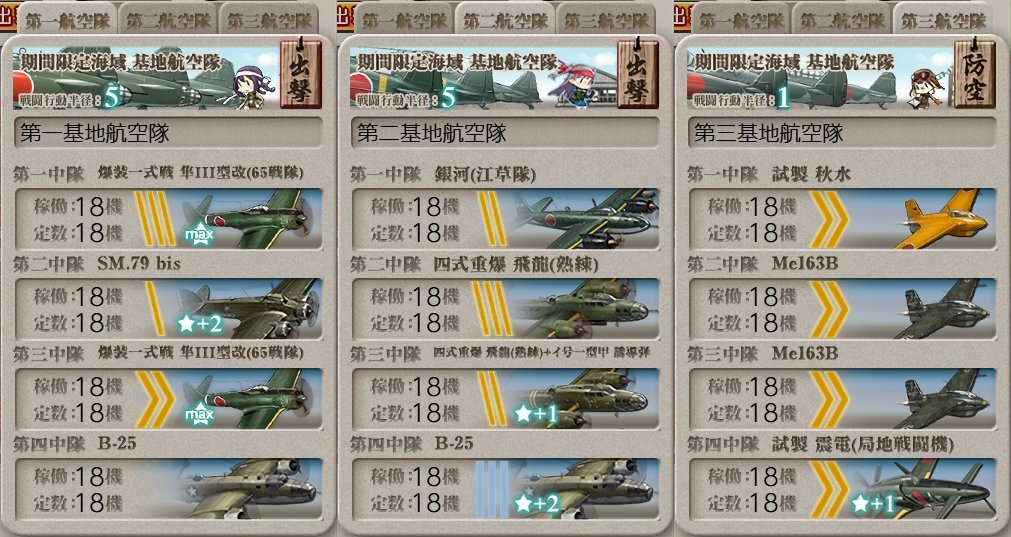The width and height of the screenshot is (1011, 537).
Task: Select 試製 秋水 orange rocket fighter slot
Action: (842, 219)
